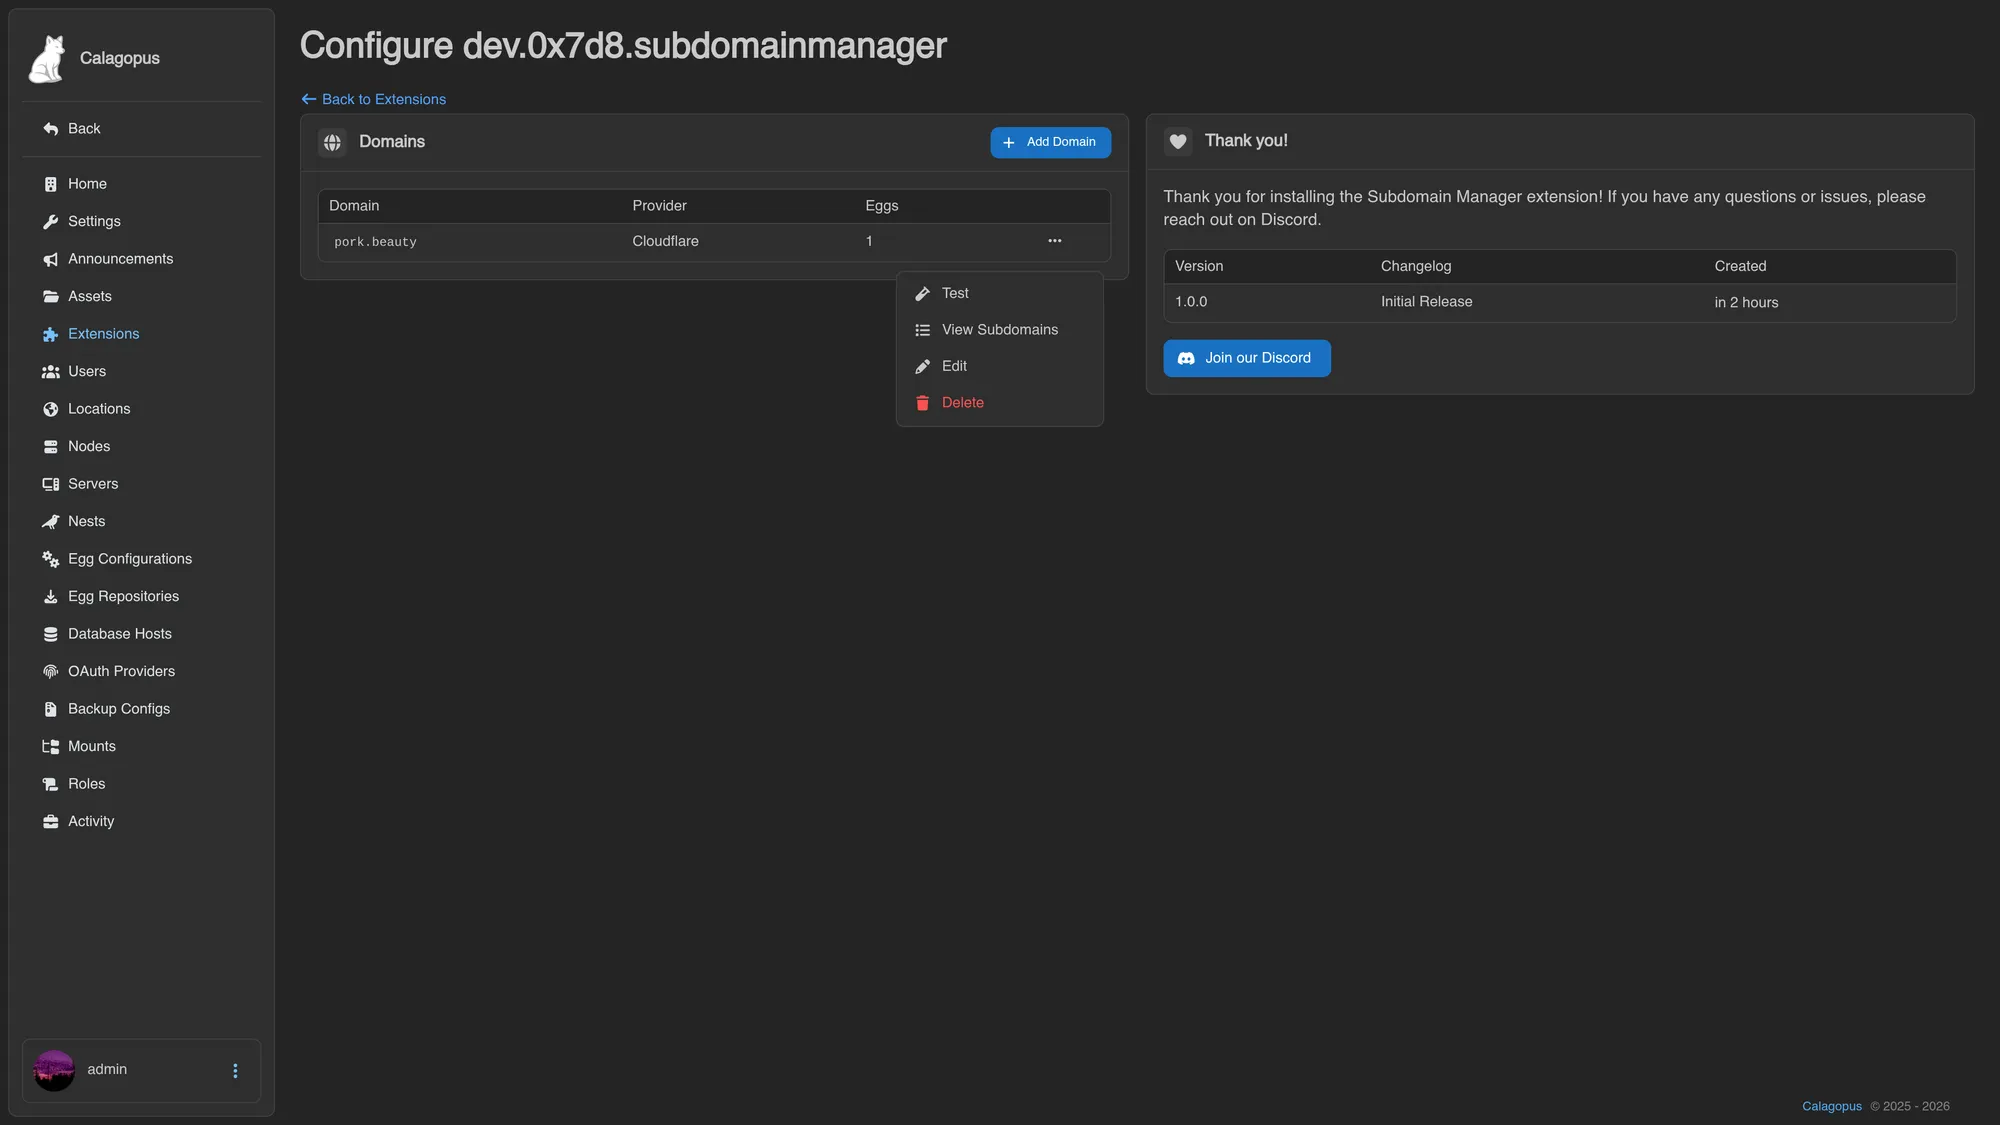Click the heart icon beside Thank you!
This screenshot has height=1125, width=2000.
click(x=1178, y=142)
